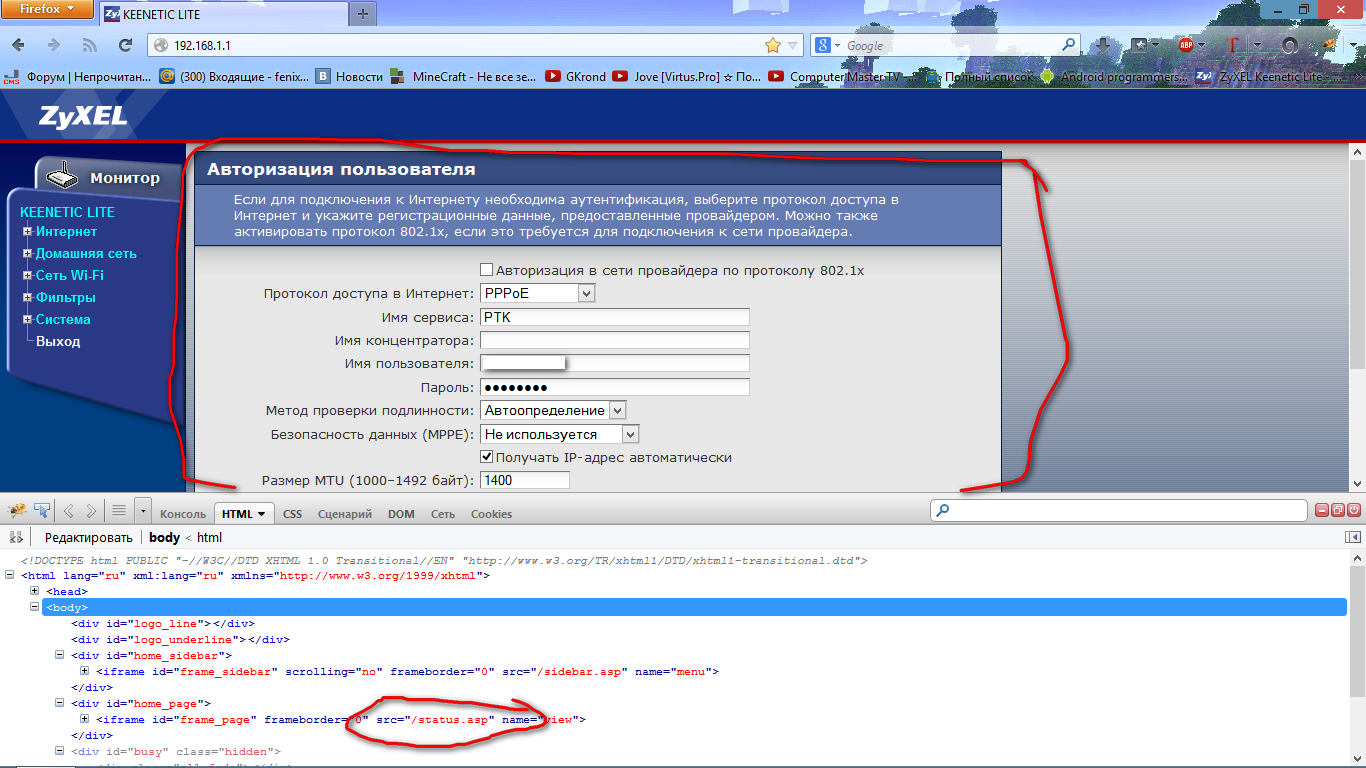Toggle the Firebug side panel
This screenshot has height=768, width=1366.
coord(1353,537)
